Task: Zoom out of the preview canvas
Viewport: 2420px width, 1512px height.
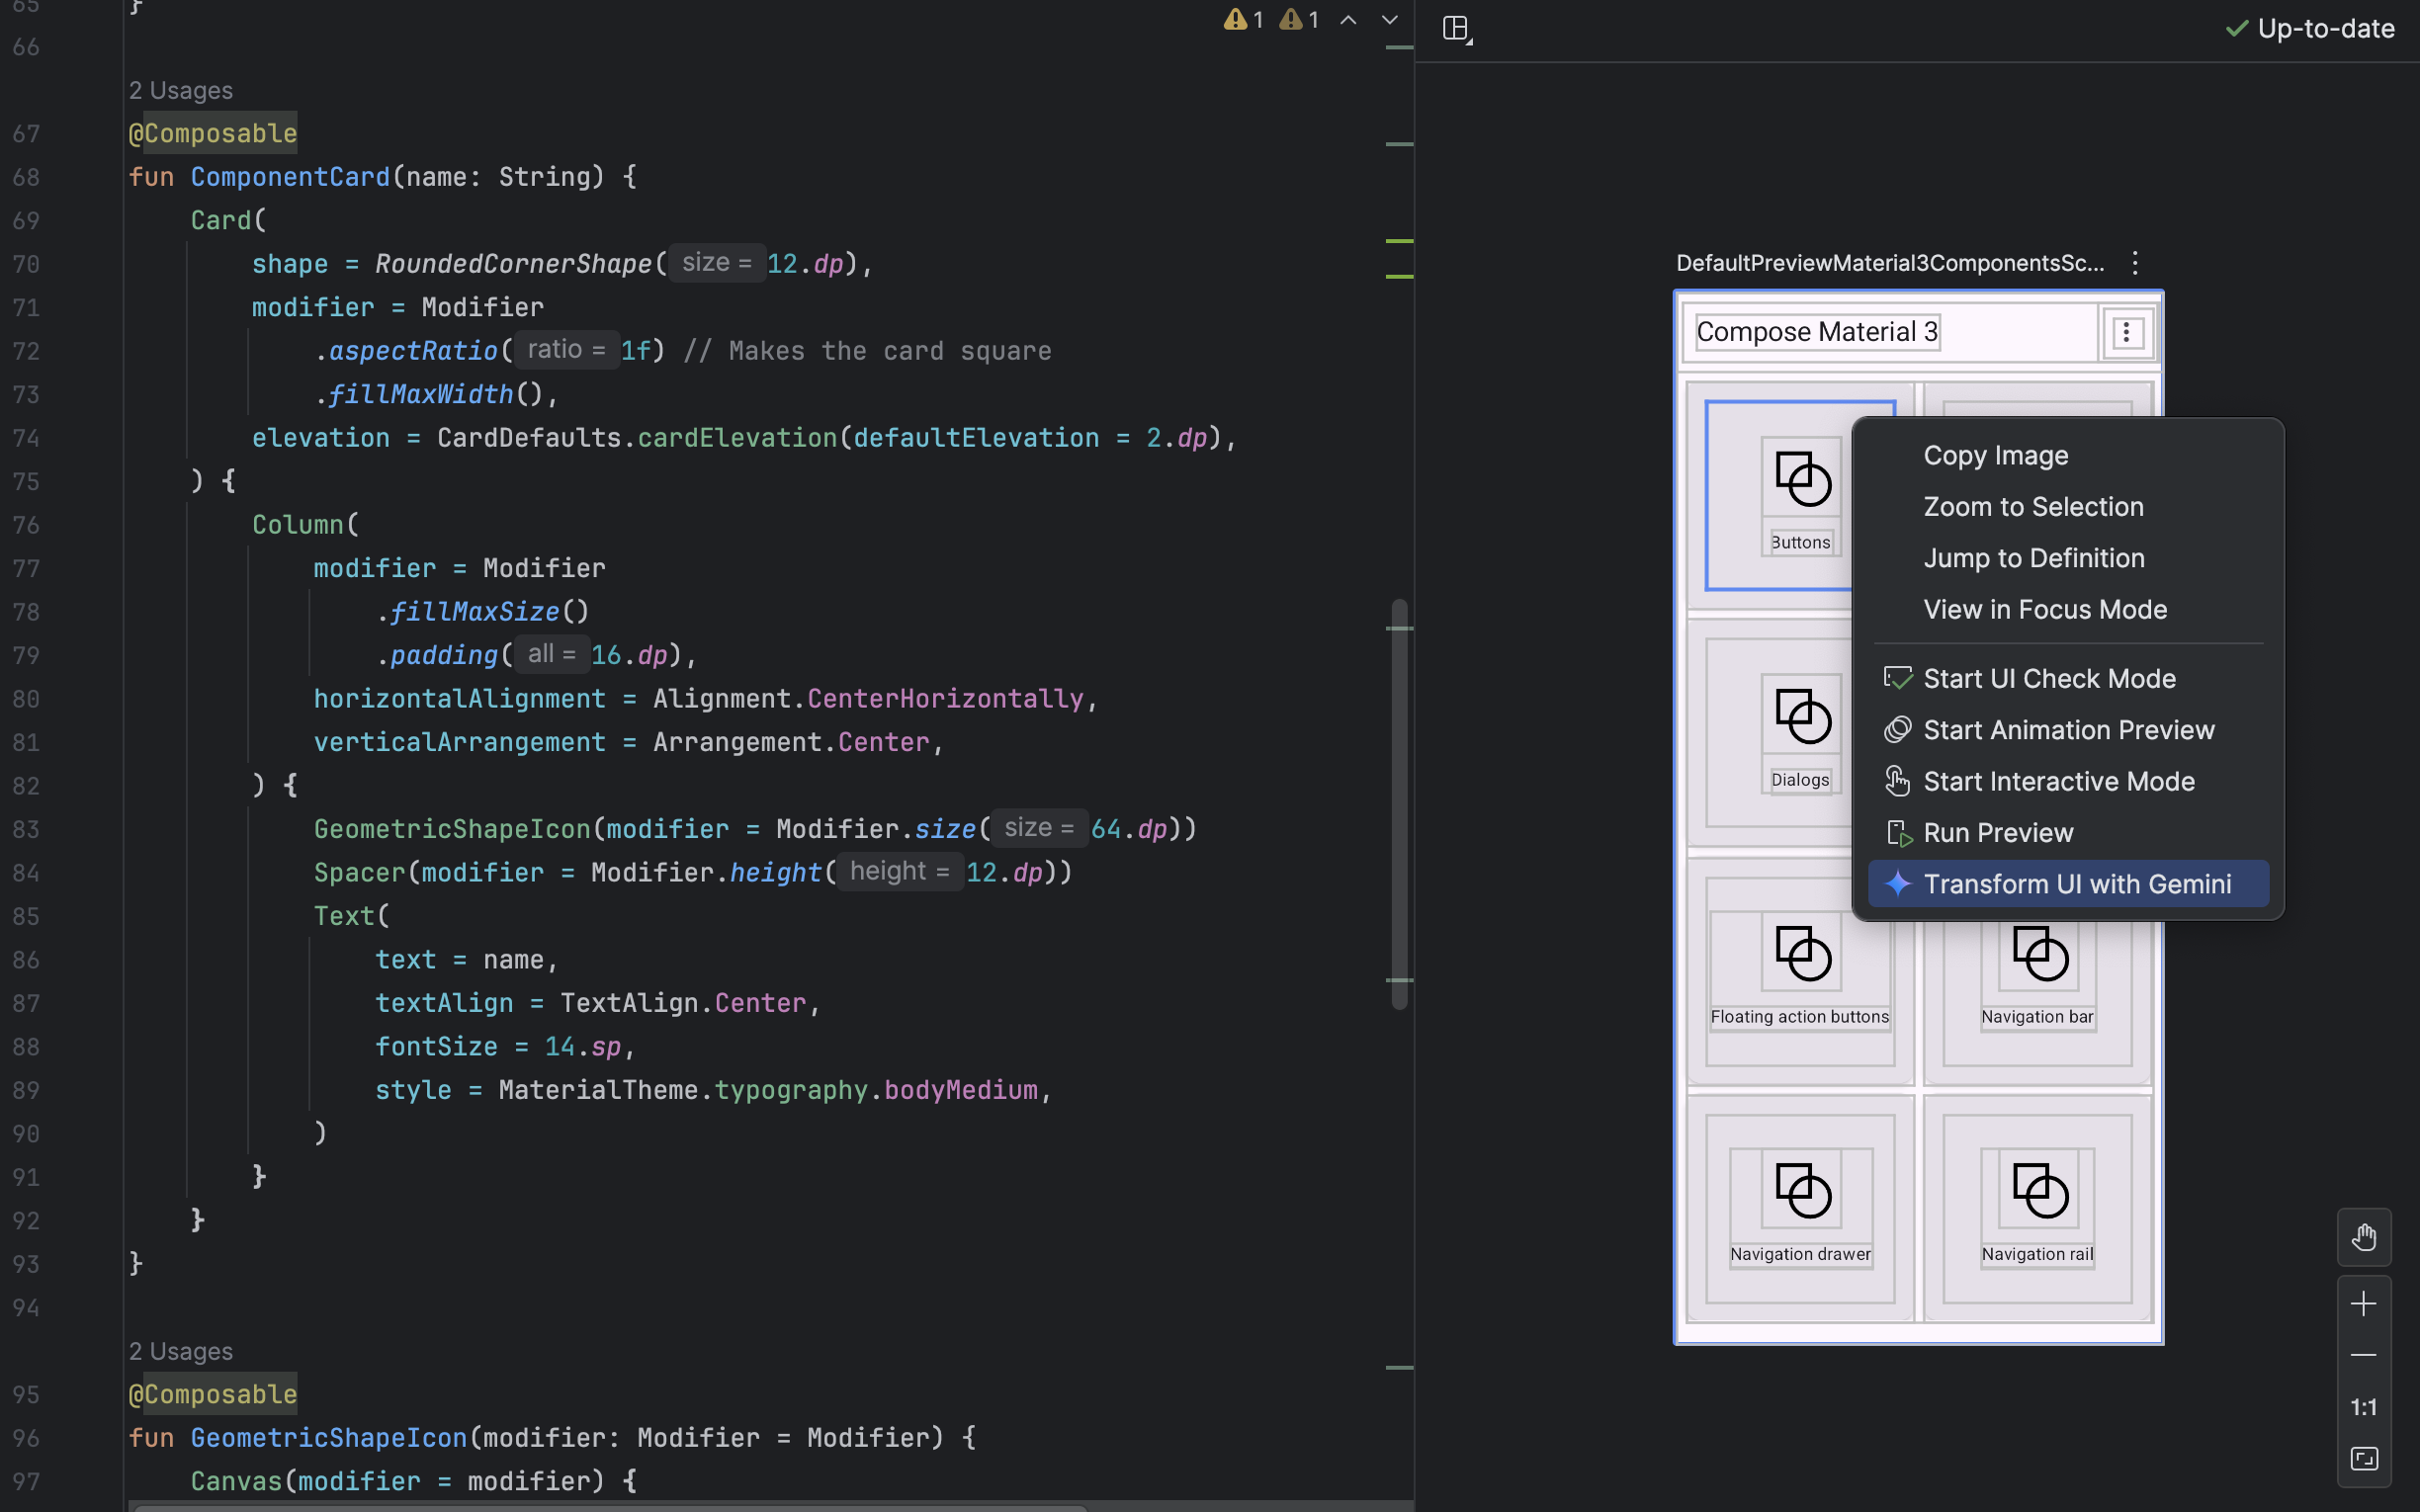Action: (2364, 1354)
